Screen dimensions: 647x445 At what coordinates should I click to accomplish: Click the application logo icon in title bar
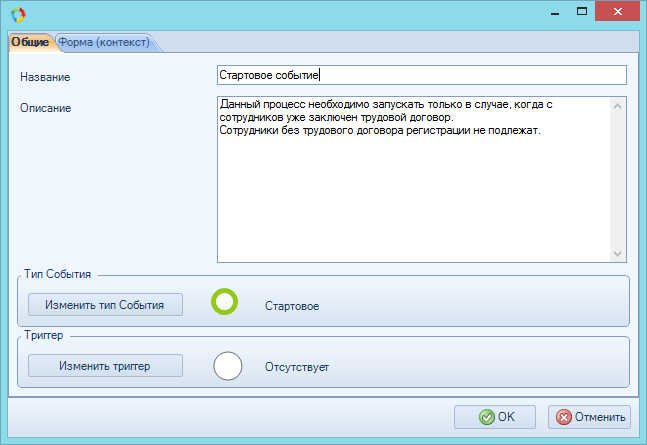click(18, 15)
